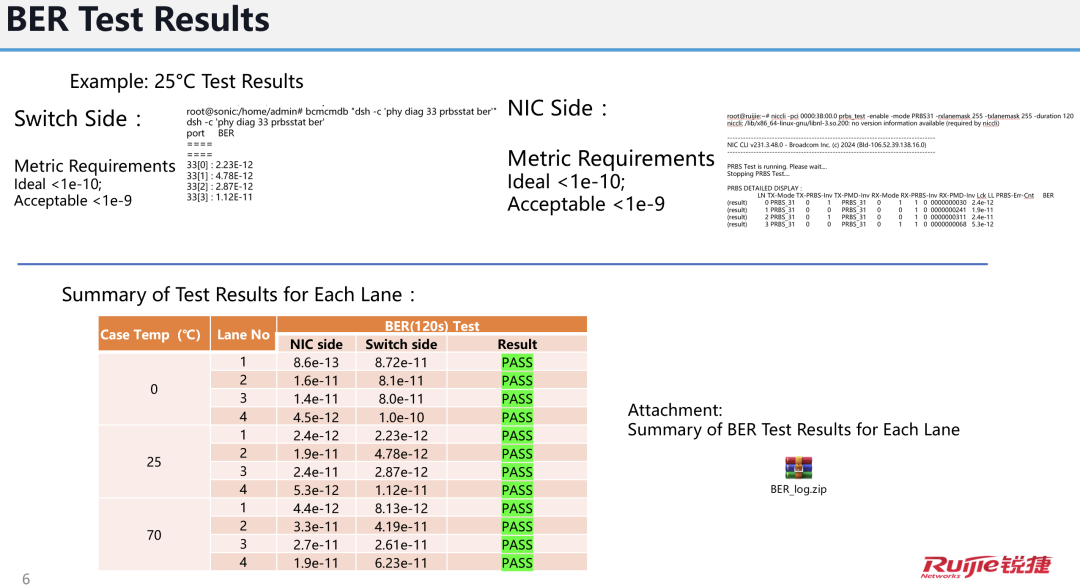The image size is (1080, 588).
Task: Click the case temperature cell "70"
Action: pyautogui.click(x=154, y=535)
